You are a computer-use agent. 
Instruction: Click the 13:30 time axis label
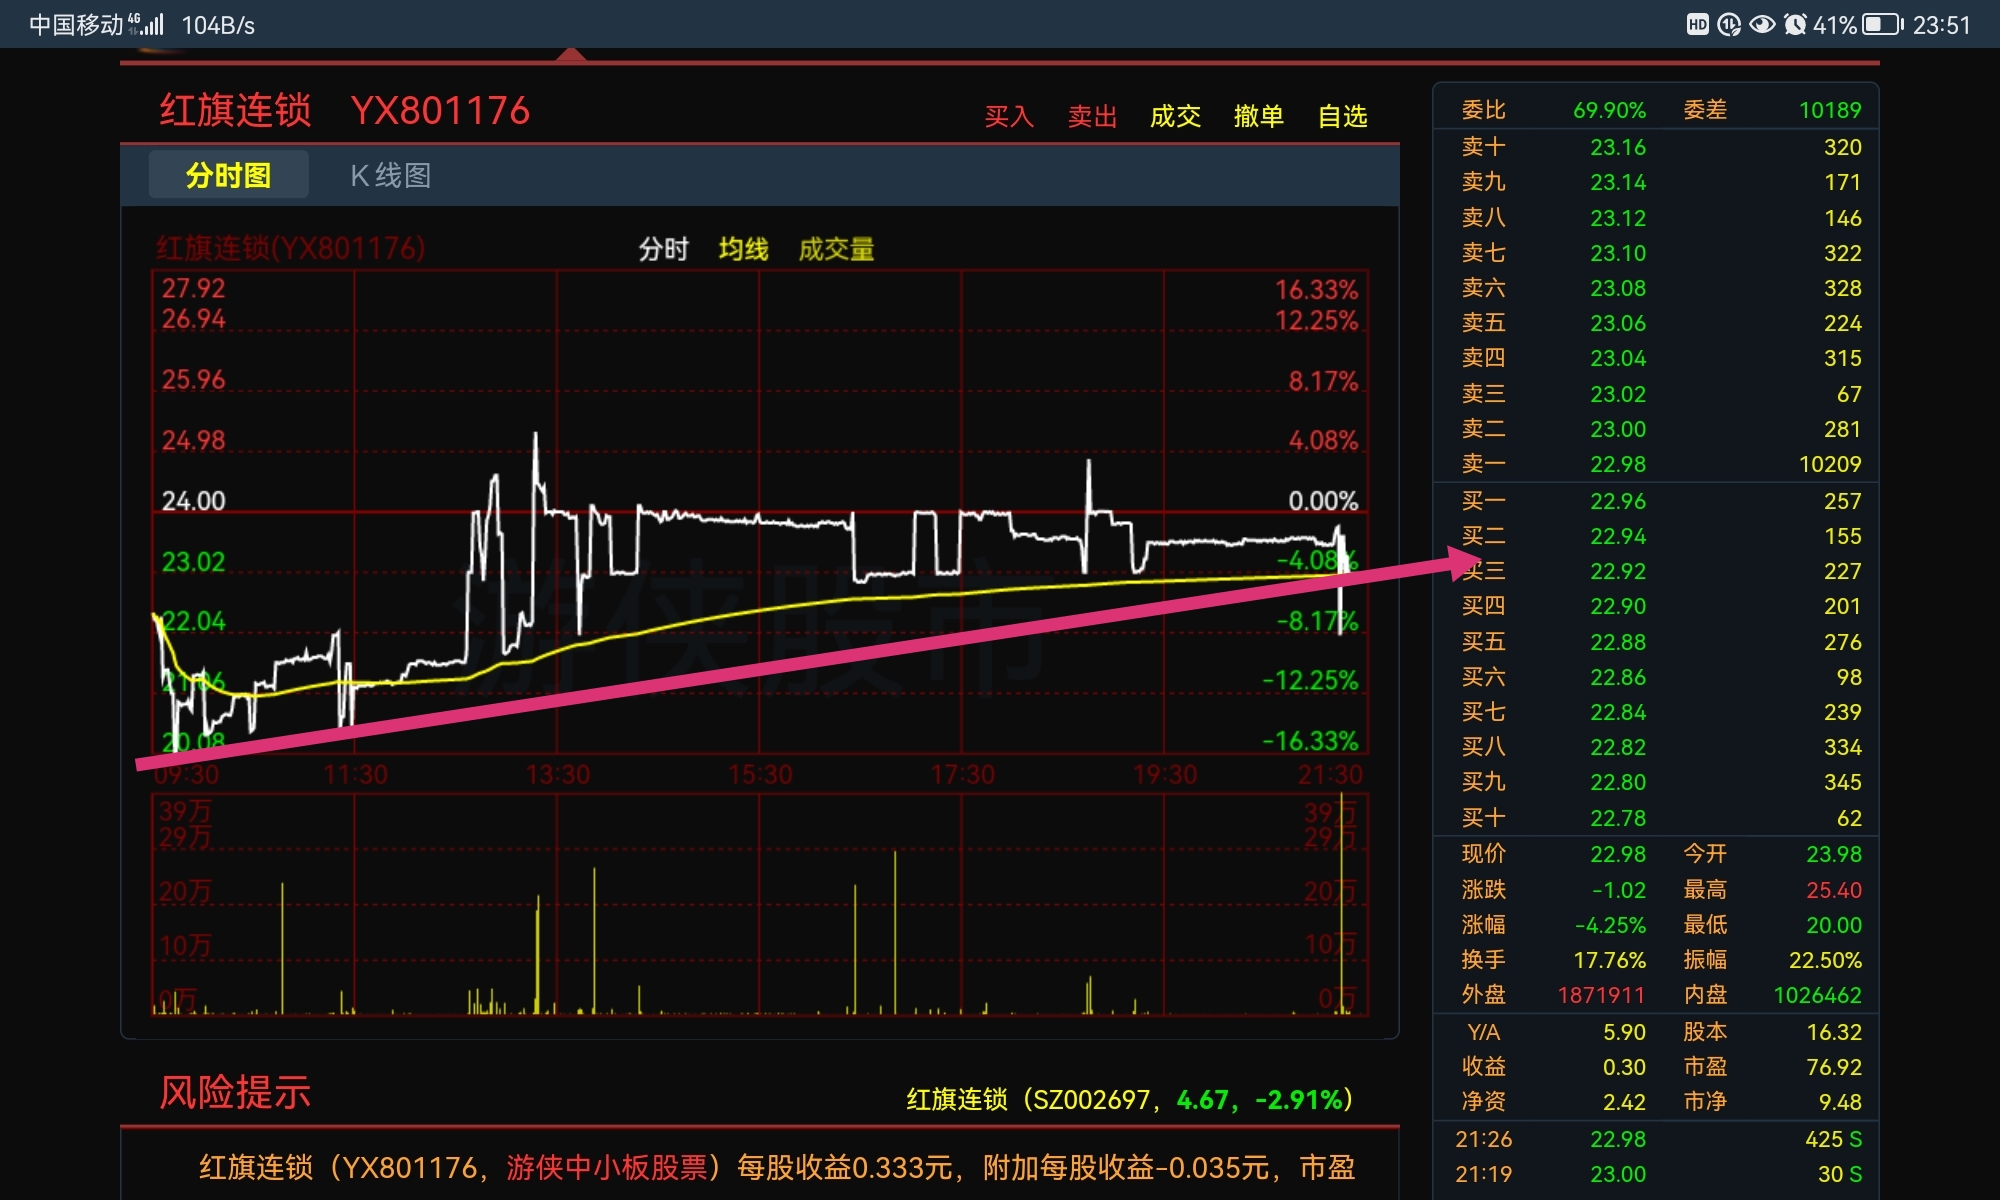click(x=558, y=775)
